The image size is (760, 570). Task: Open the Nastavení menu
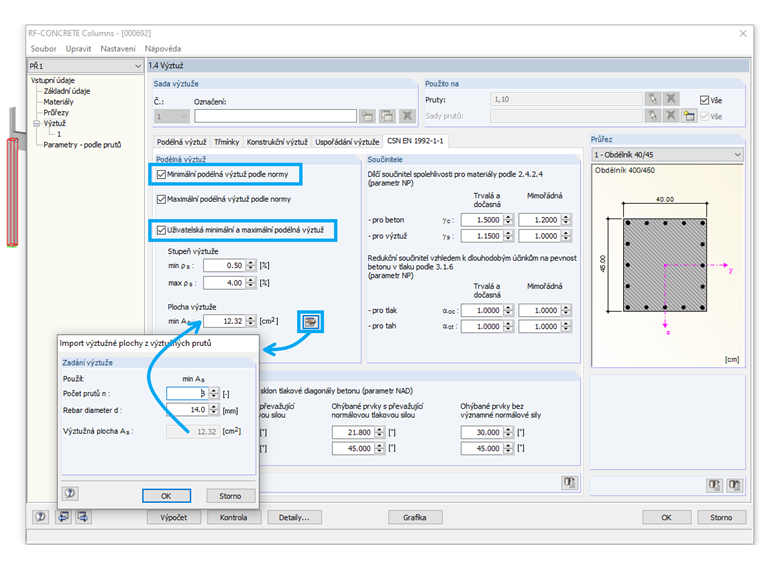[x=118, y=48]
